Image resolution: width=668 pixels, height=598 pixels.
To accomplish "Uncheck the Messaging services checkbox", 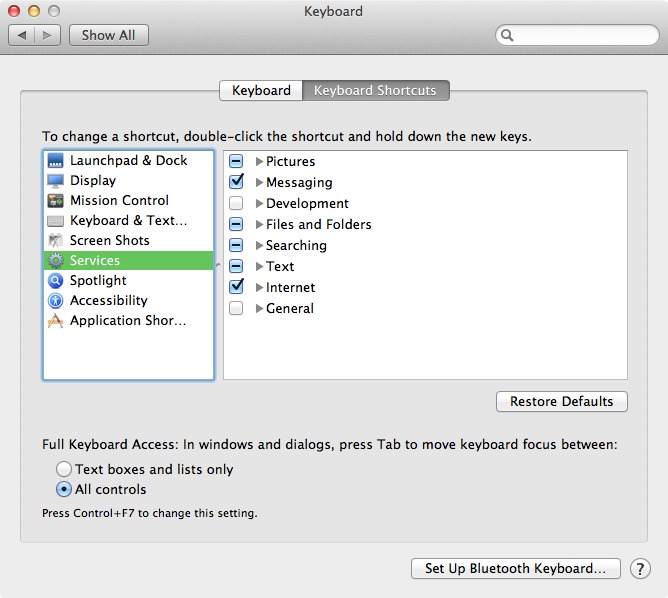I will 236,182.
